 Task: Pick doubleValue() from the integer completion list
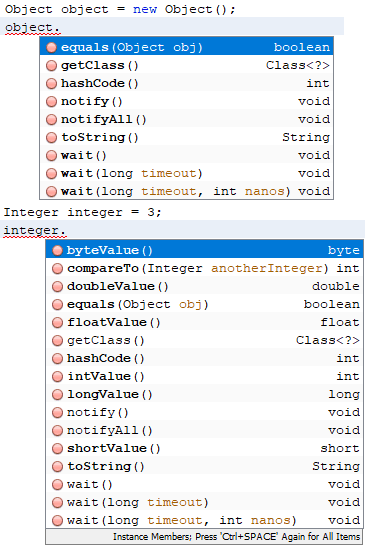(204, 286)
